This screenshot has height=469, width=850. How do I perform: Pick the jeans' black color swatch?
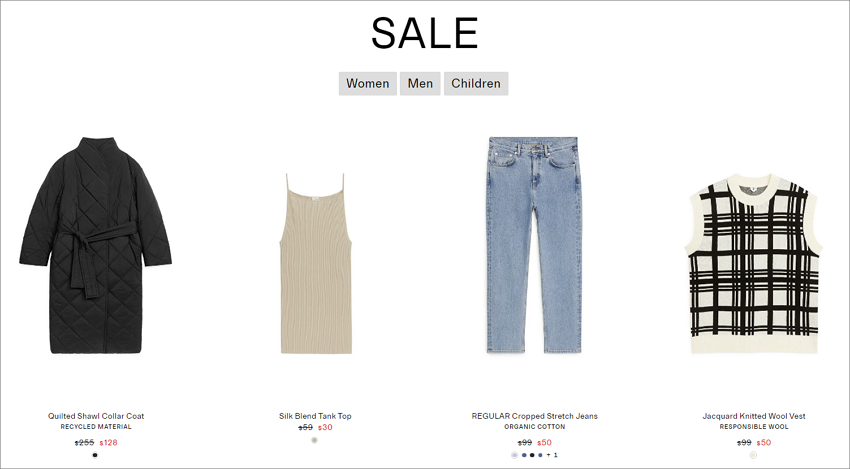point(532,455)
